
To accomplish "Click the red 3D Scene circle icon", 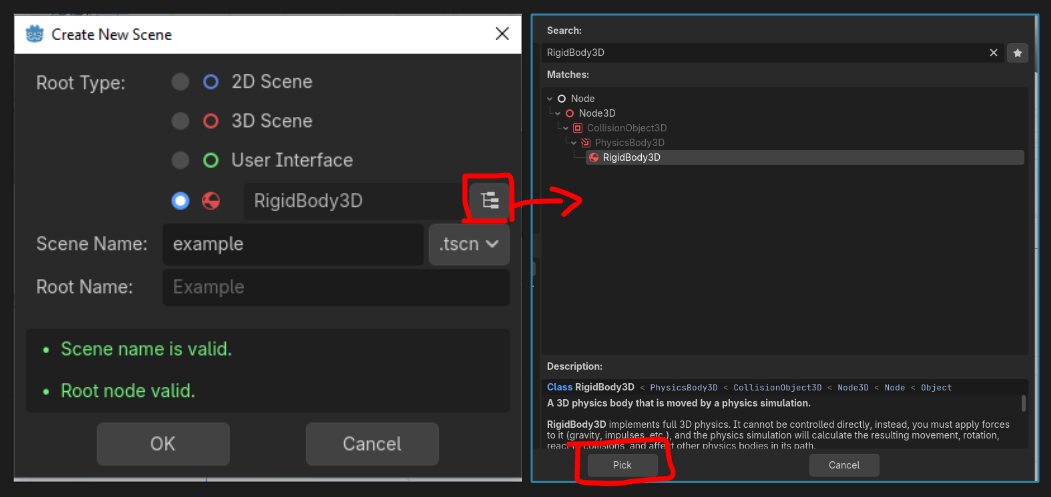I will pos(210,121).
